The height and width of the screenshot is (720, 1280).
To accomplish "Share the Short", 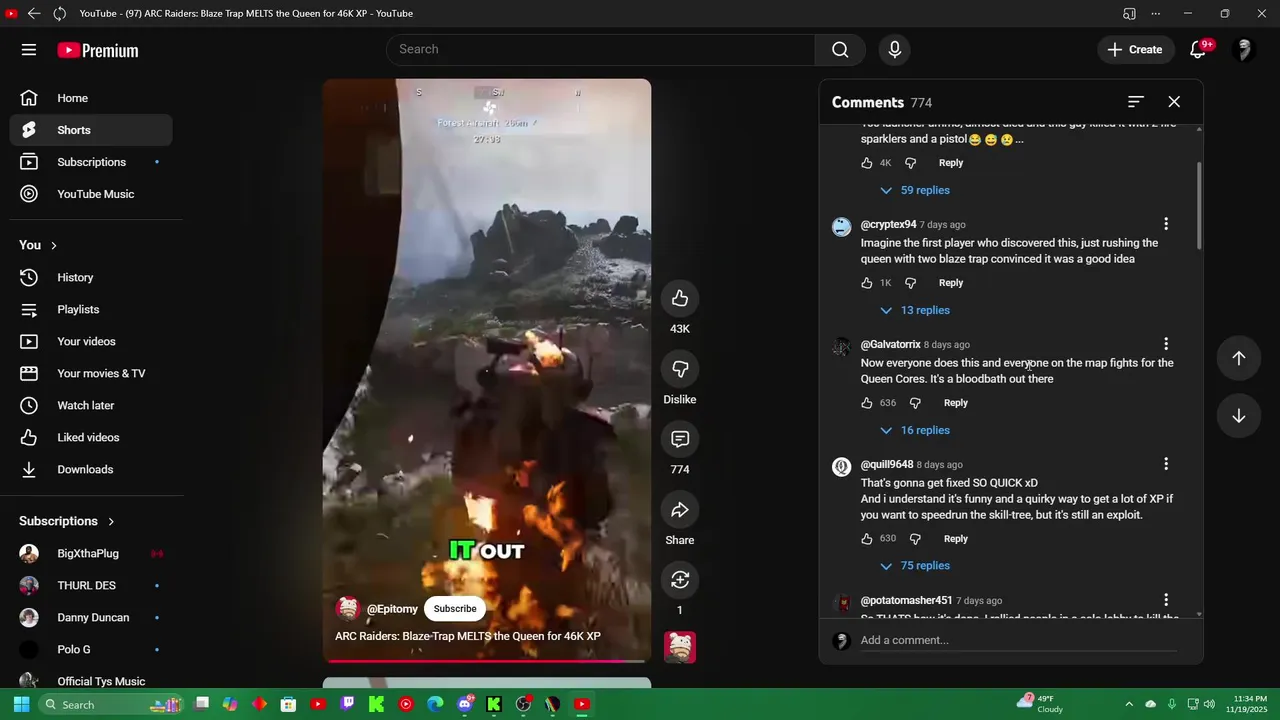I will (680, 510).
